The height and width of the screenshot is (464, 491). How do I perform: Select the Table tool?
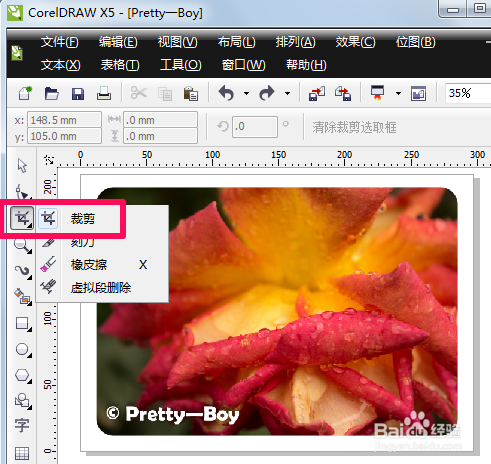pyautogui.click(x=22, y=453)
